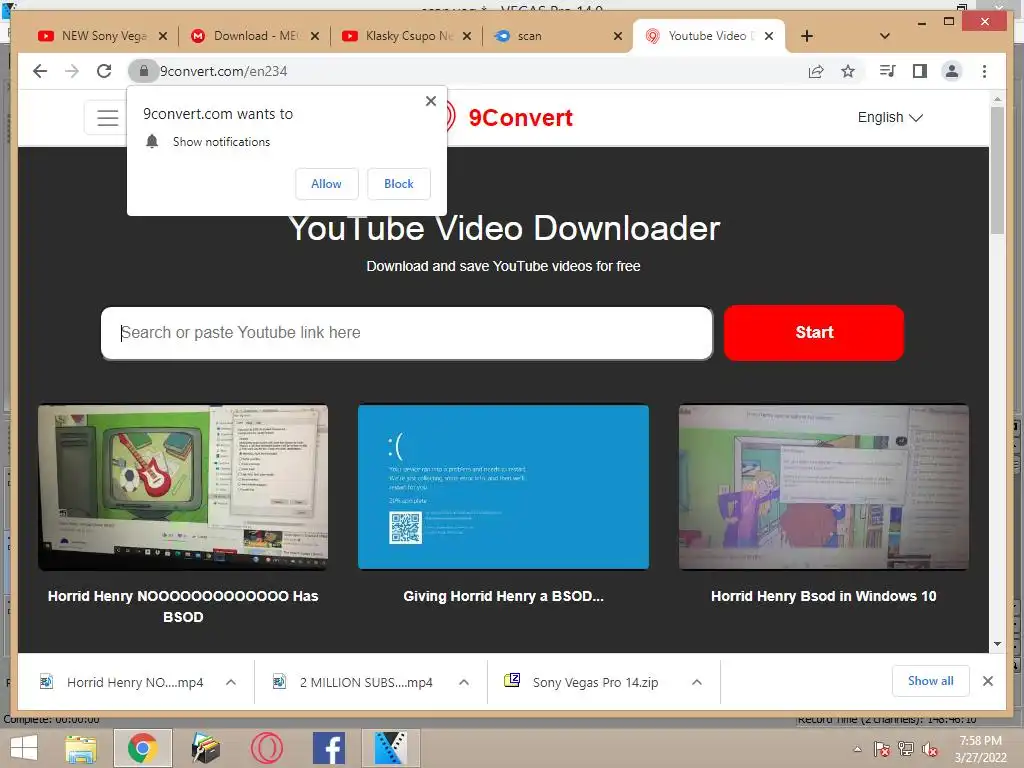Viewport: 1024px width, 768px height.
Task: Reload the 9convert page
Action: 104,71
